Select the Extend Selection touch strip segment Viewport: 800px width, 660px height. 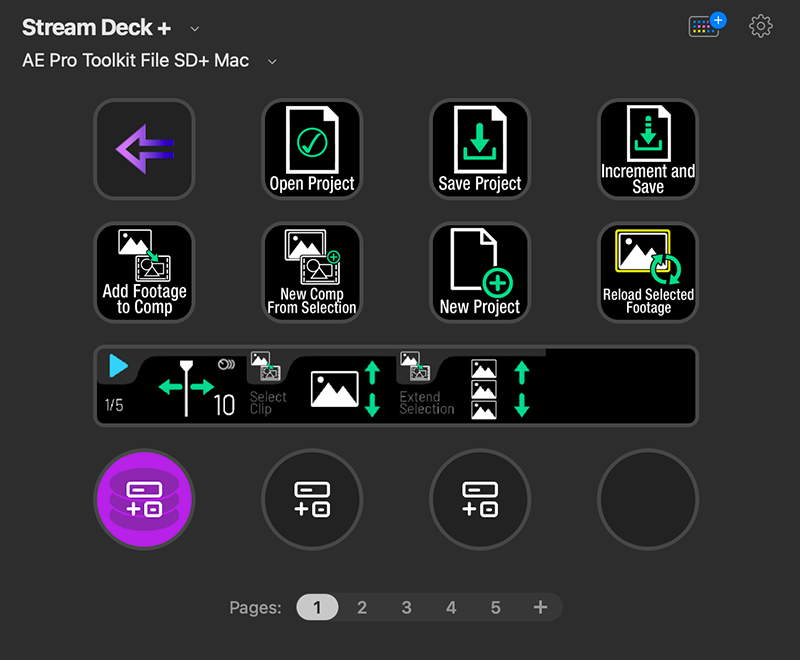click(x=471, y=387)
